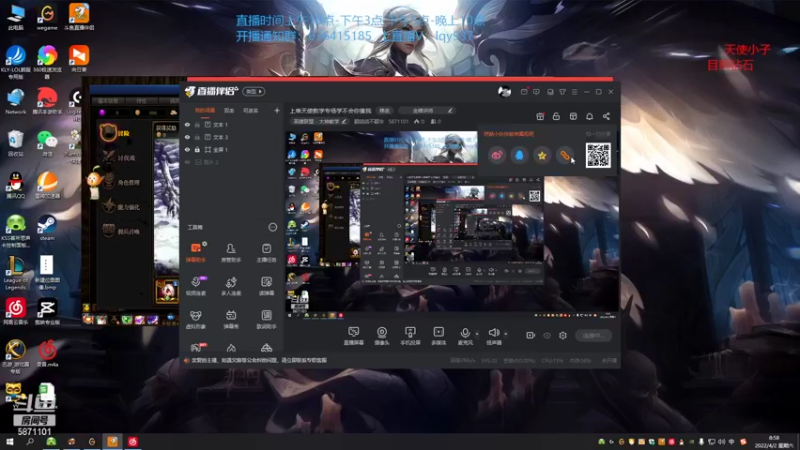Image resolution: width=800 pixels, height=450 pixels.
Task: Open the gift box icon in the streaming app
Action: [x=540, y=116]
